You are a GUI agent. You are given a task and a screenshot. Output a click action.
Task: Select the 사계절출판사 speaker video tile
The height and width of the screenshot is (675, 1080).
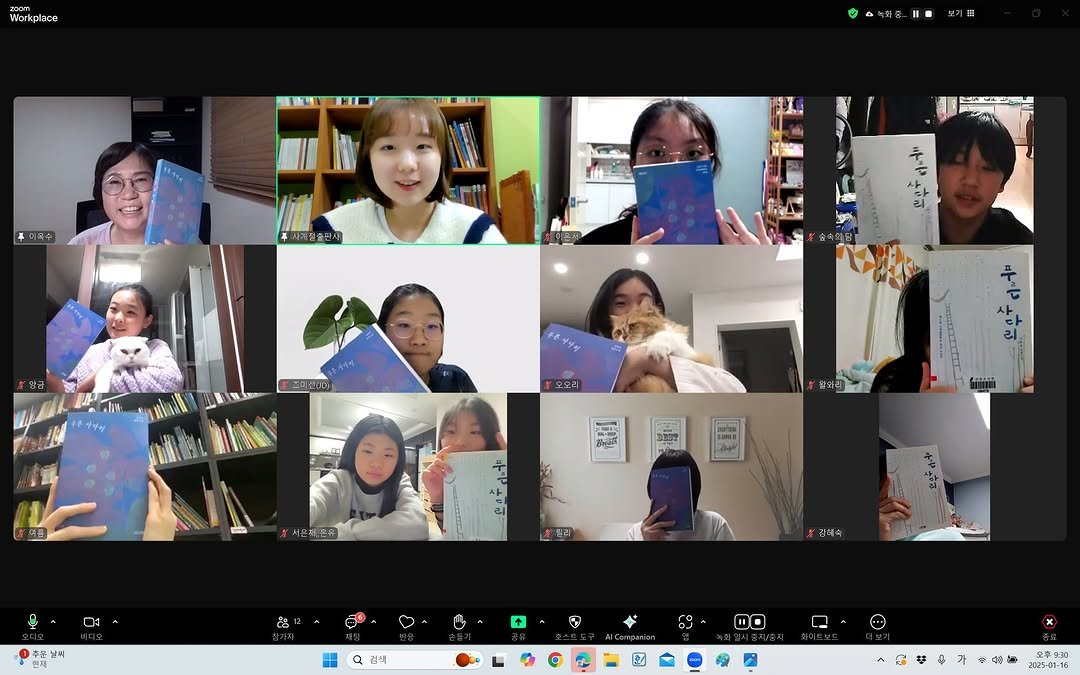pyautogui.click(x=408, y=170)
